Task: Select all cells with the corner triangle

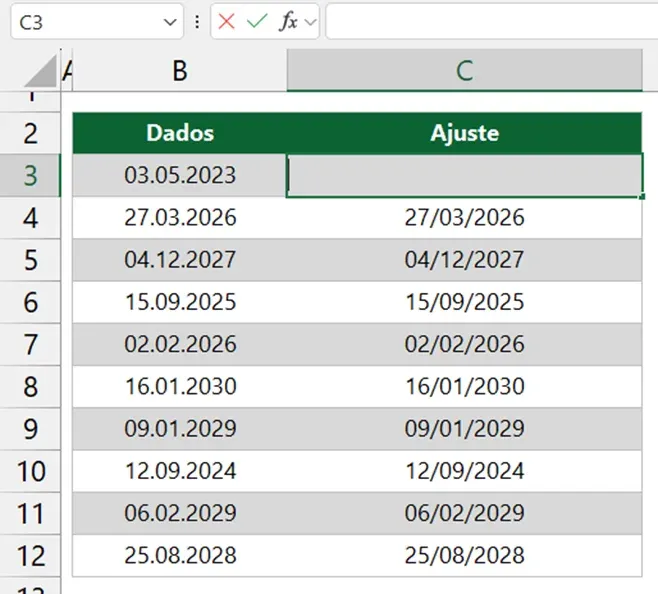Action: [41, 71]
